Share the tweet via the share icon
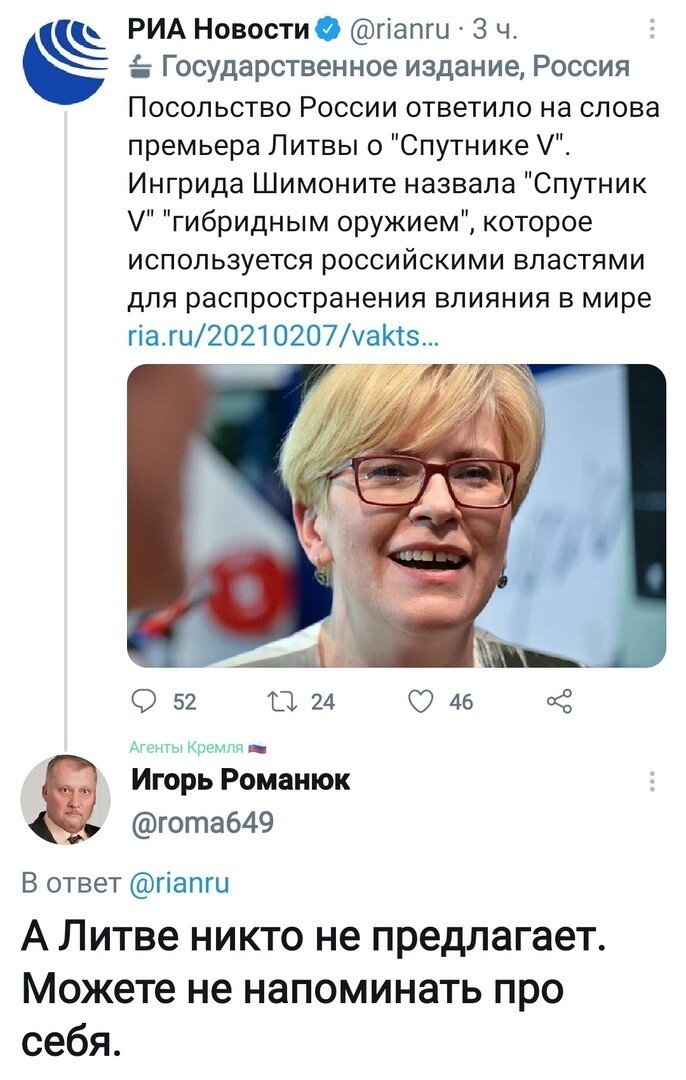Screen dimensions: 686x1080 tap(559, 701)
